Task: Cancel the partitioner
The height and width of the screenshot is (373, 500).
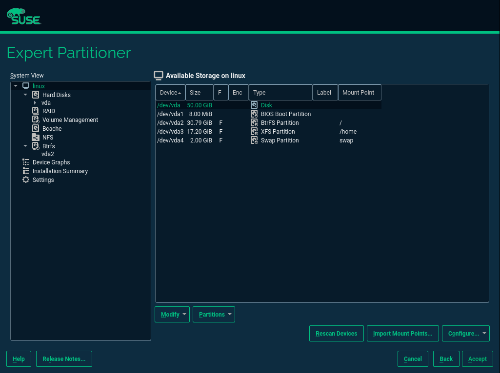Action: (413, 359)
